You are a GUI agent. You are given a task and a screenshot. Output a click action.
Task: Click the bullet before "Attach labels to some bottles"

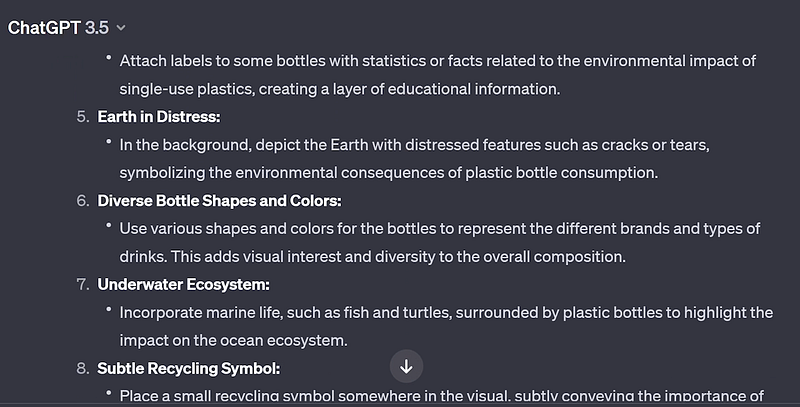click(x=109, y=58)
